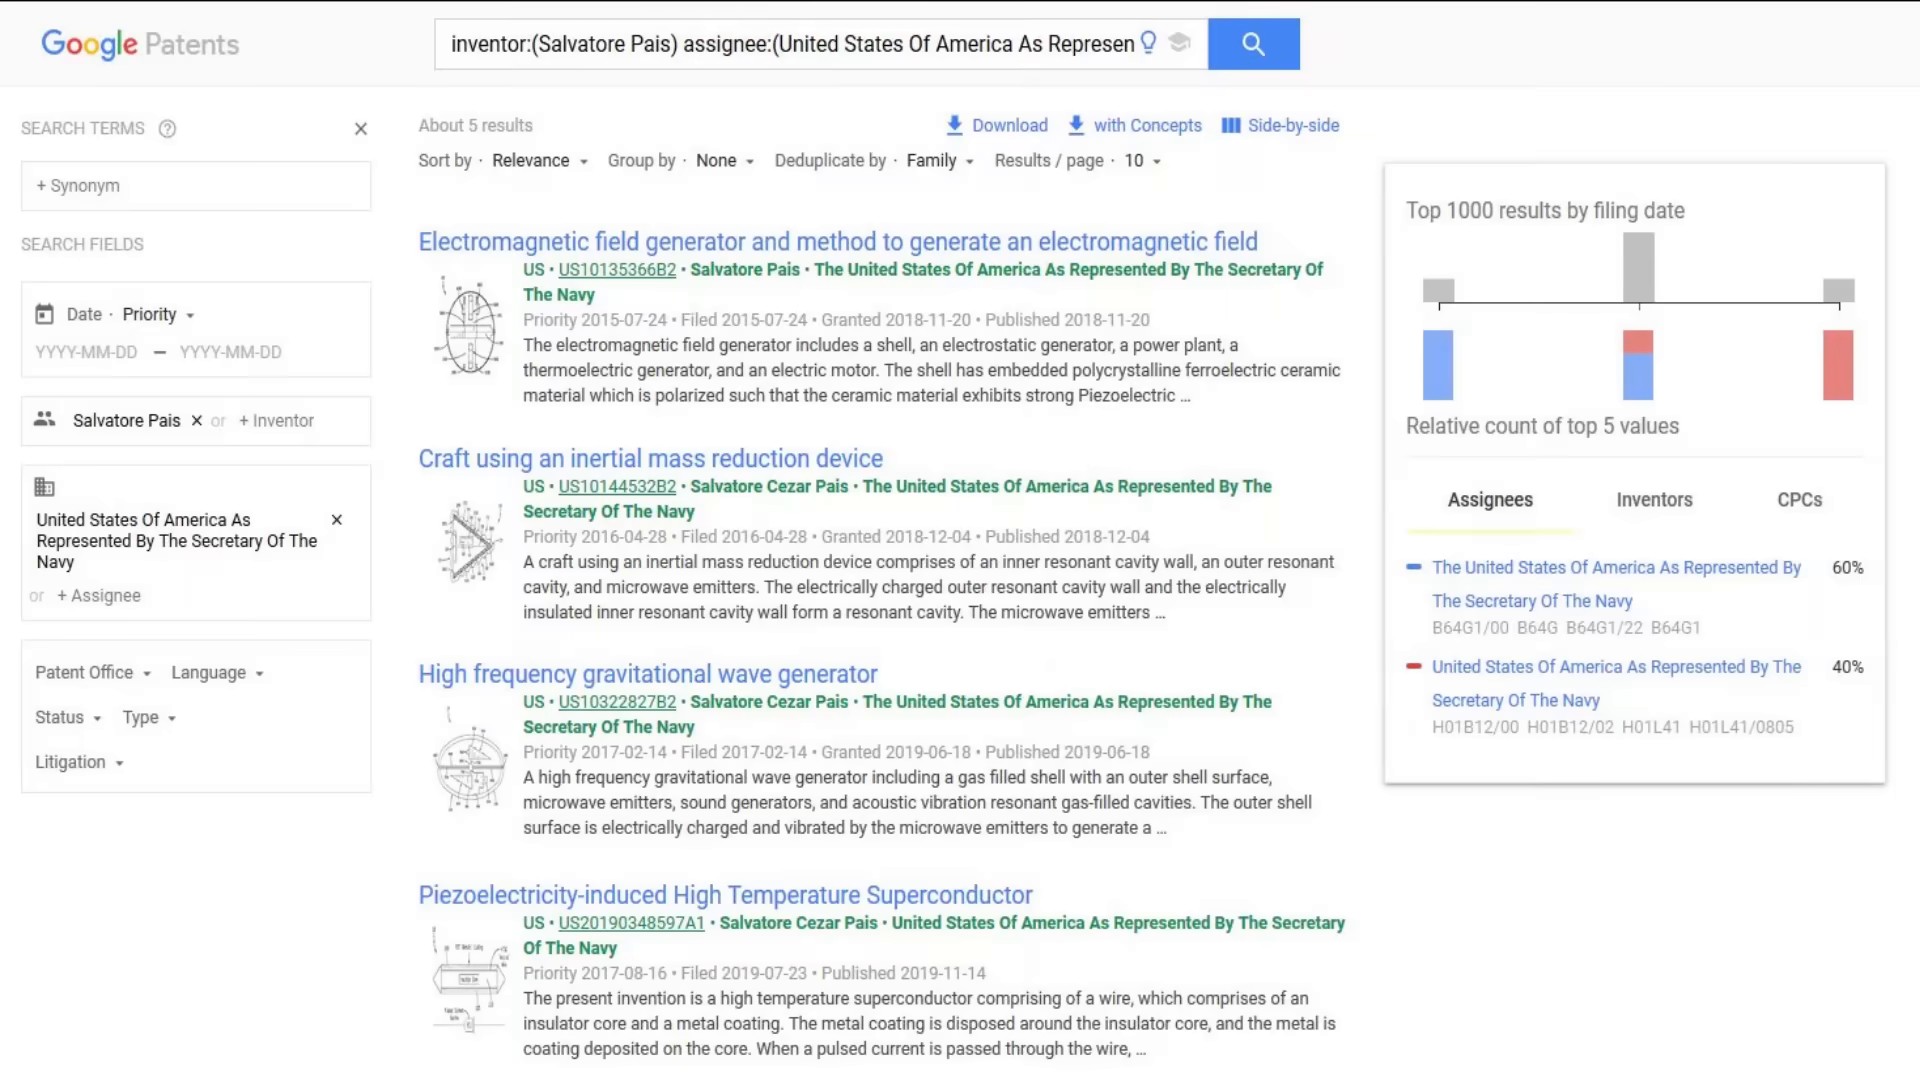Download results with Concepts
This screenshot has width=1920, height=1080.
tap(1135, 126)
